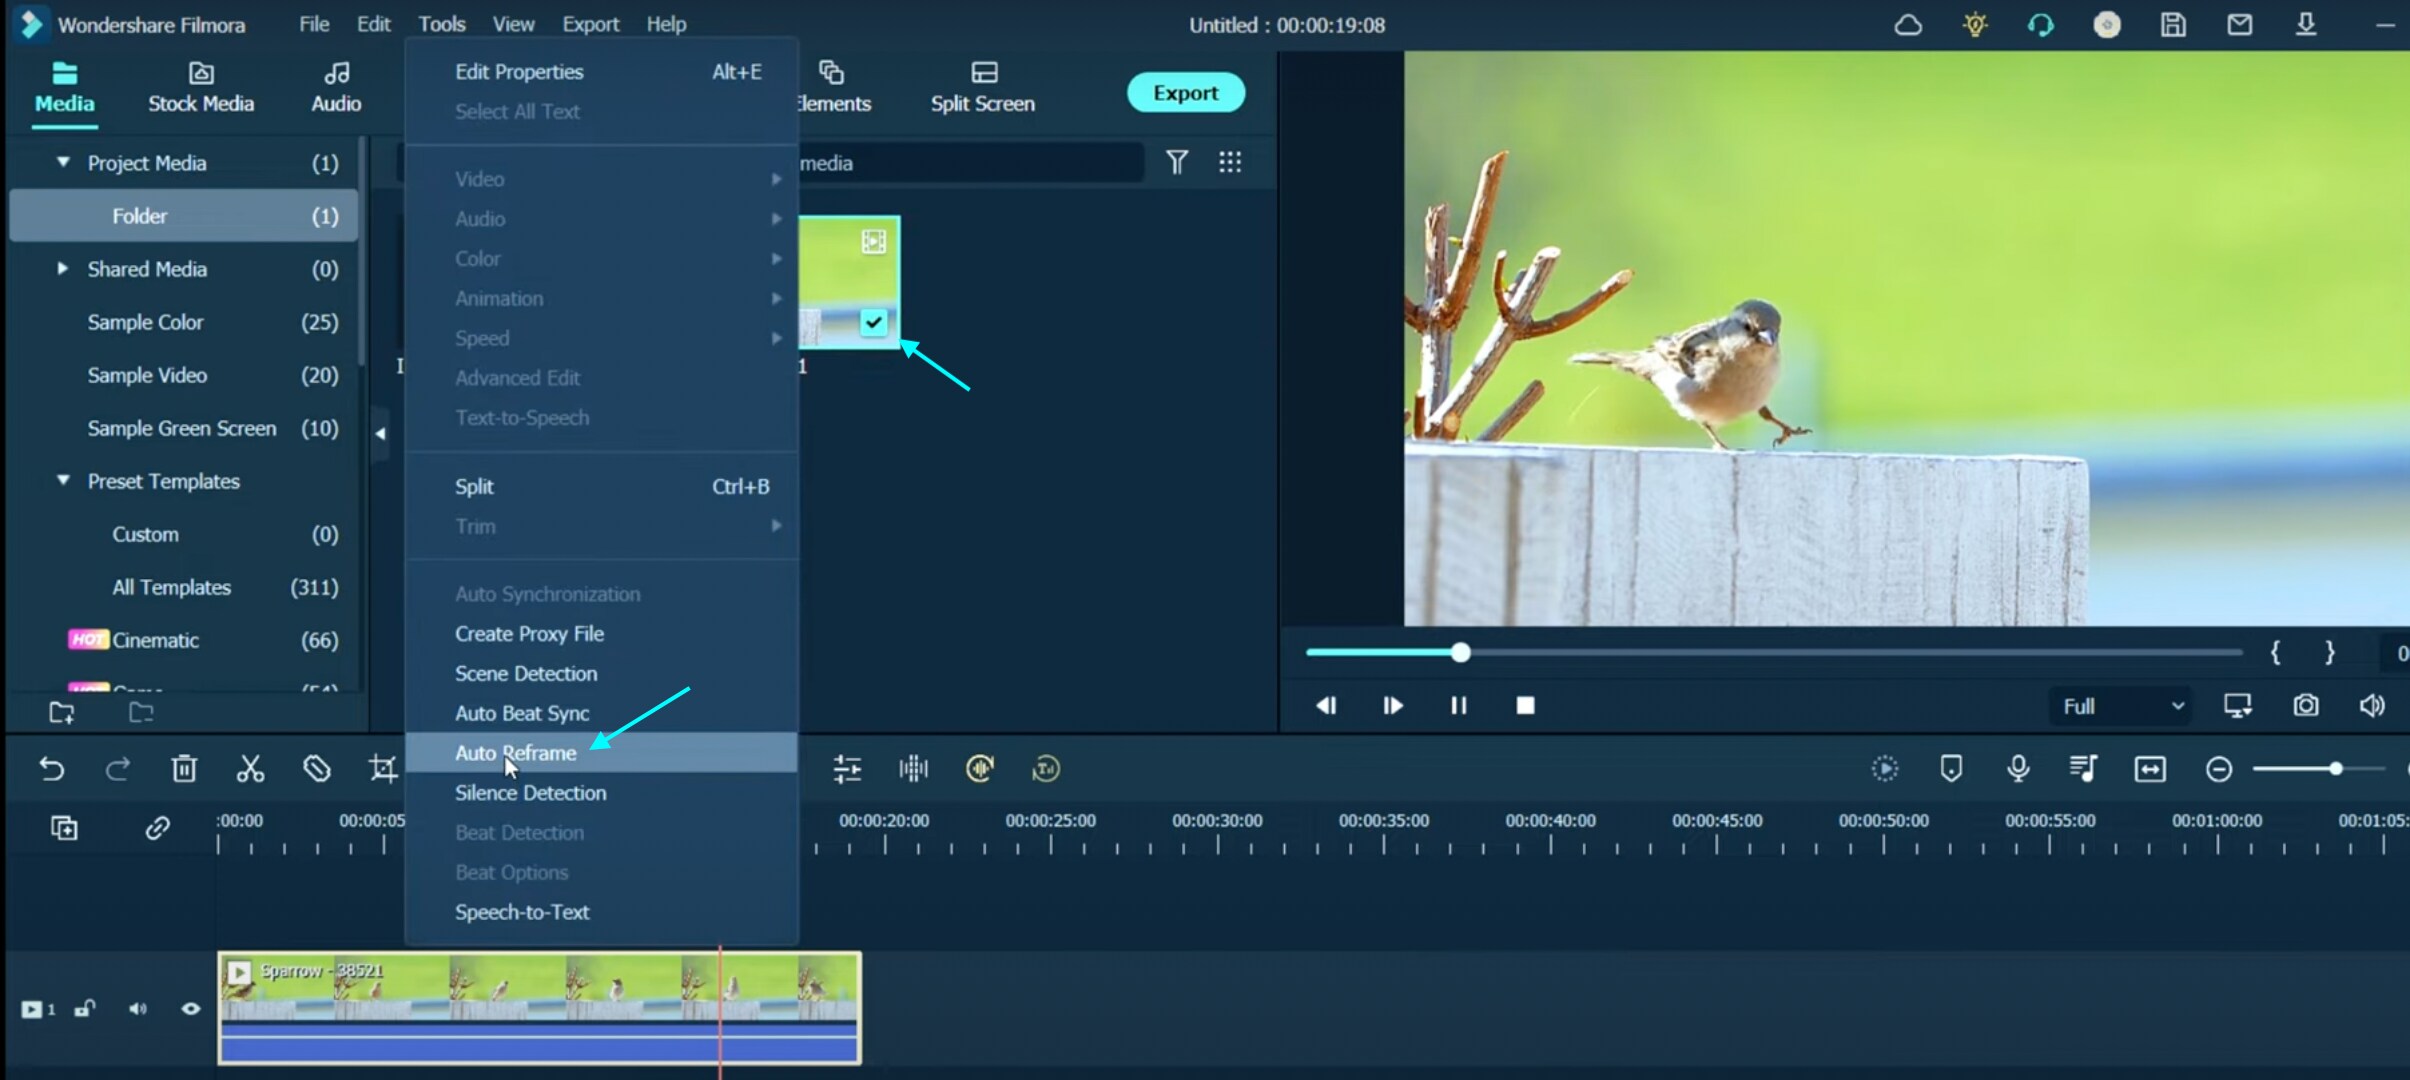Open the audio mixer icon

[x=2083, y=769]
